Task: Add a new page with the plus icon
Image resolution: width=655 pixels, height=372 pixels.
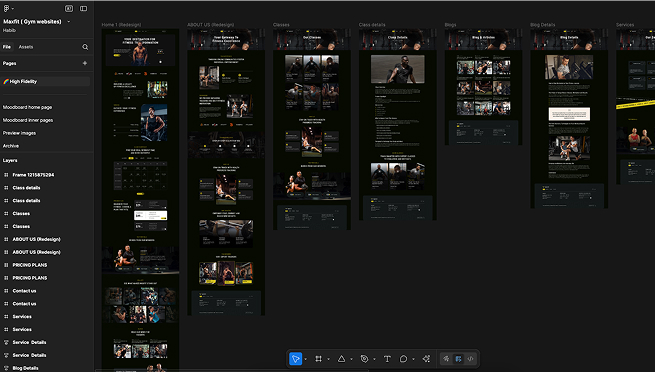Action: tap(85, 63)
